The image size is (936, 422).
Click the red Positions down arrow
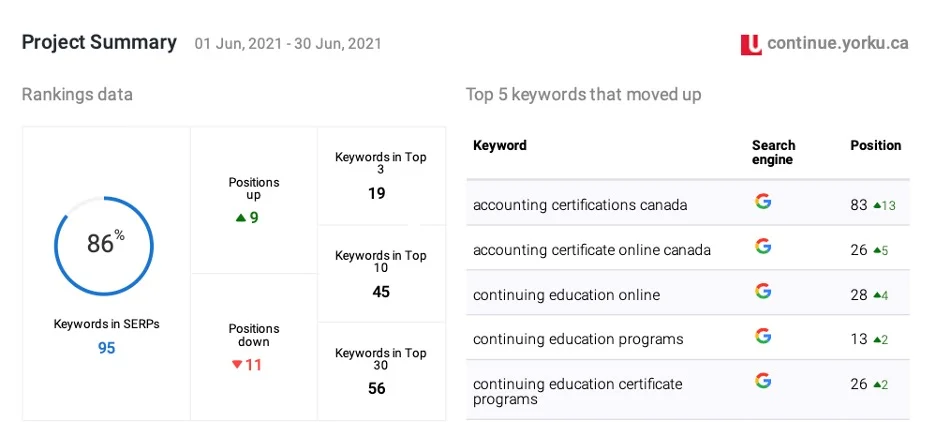[x=237, y=364]
